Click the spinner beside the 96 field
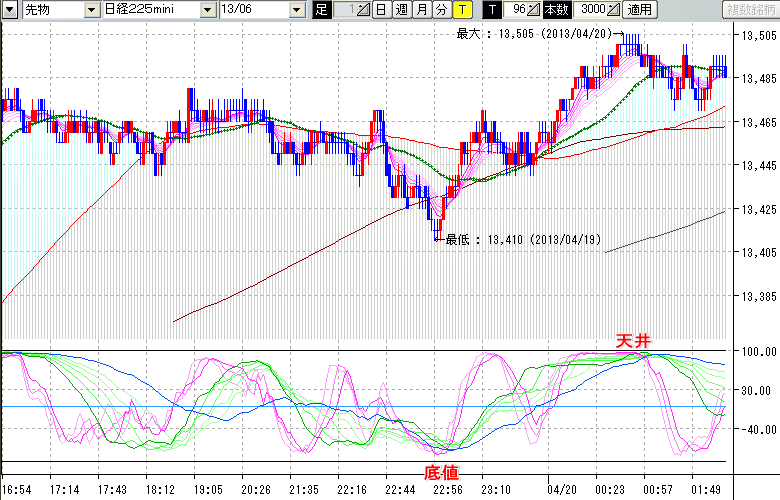780x500 pixels. pyautogui.click(x=534, y=10)
